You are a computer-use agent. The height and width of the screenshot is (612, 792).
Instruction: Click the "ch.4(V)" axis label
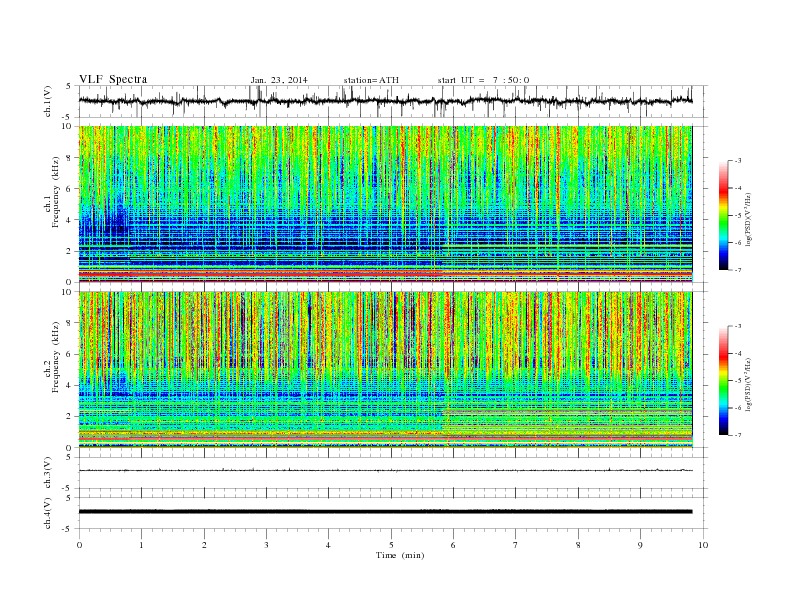point(48,513)
